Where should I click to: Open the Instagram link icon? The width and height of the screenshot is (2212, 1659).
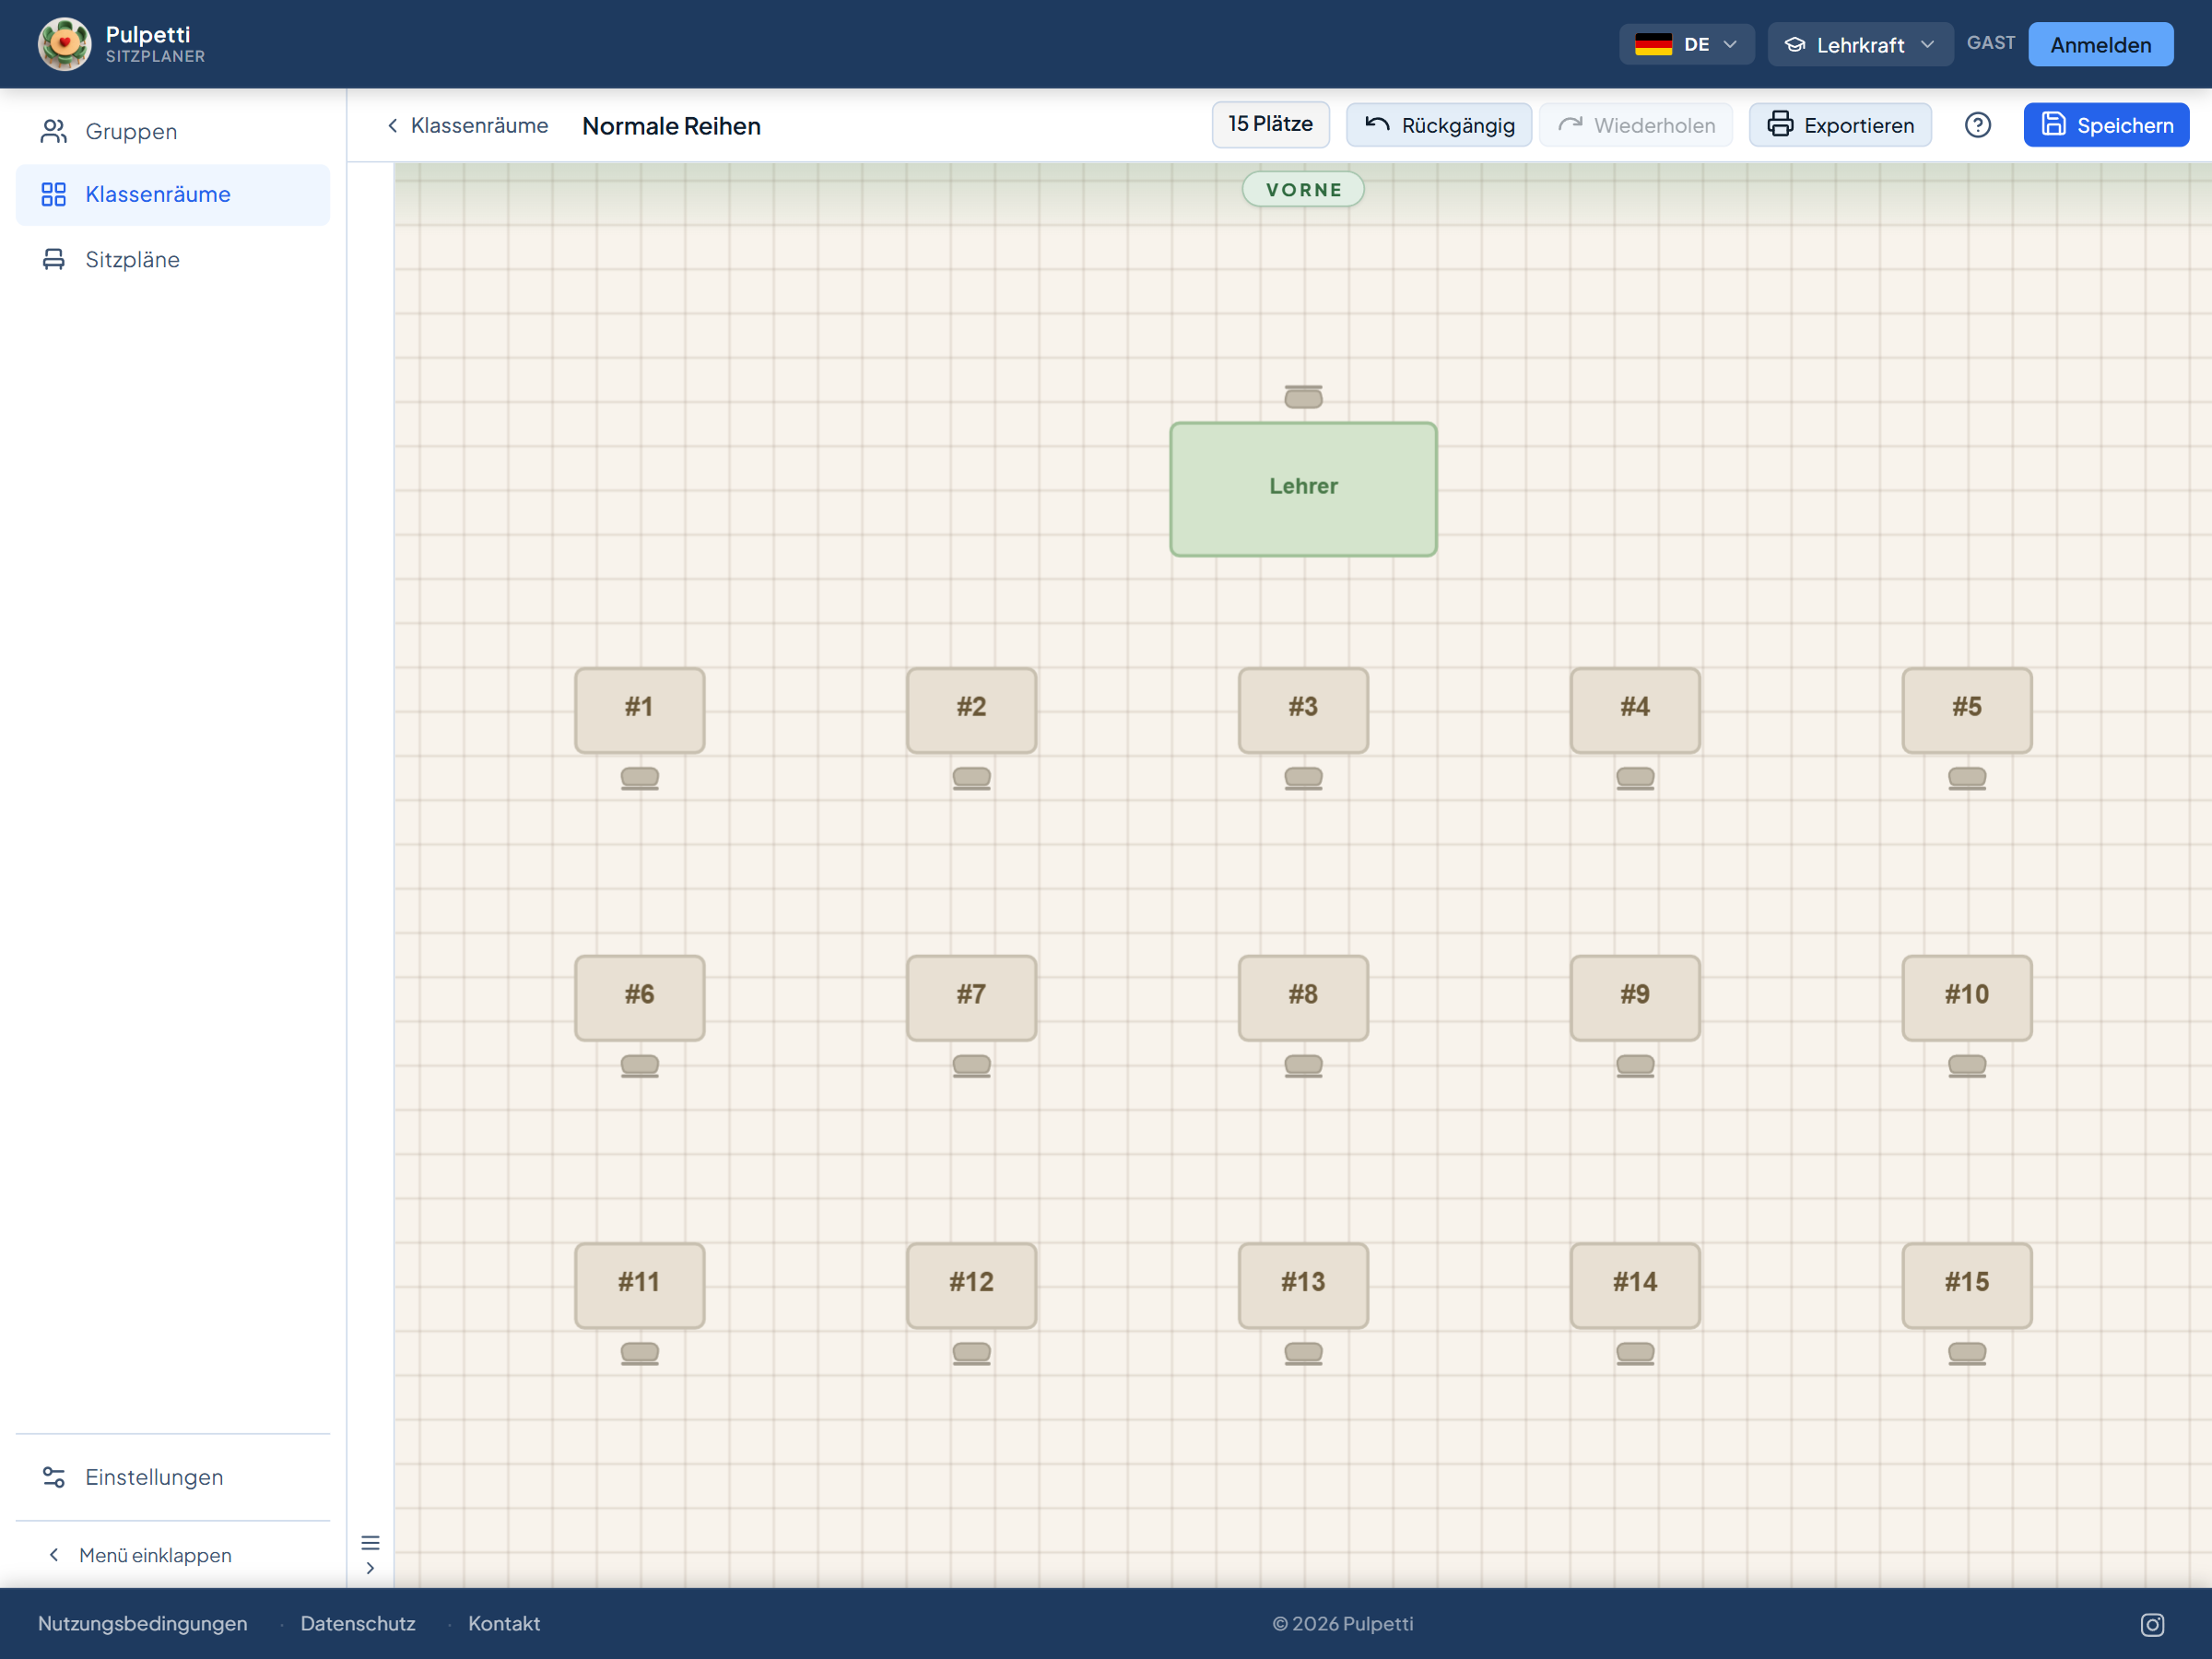pos(2152,1624)
